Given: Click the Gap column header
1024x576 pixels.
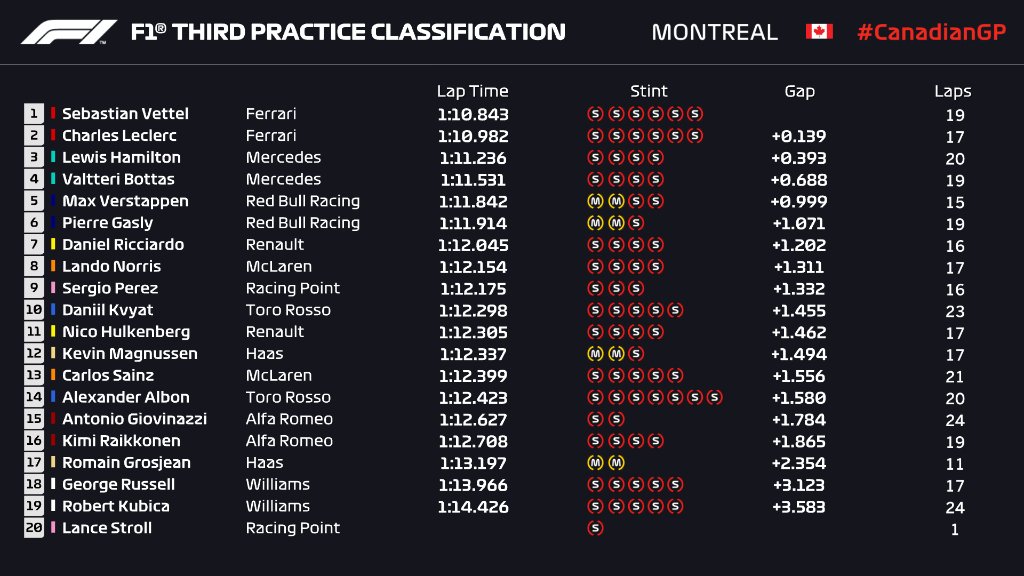Looking at the screenshot, I should pyautogui.click(x=799, y=91).
